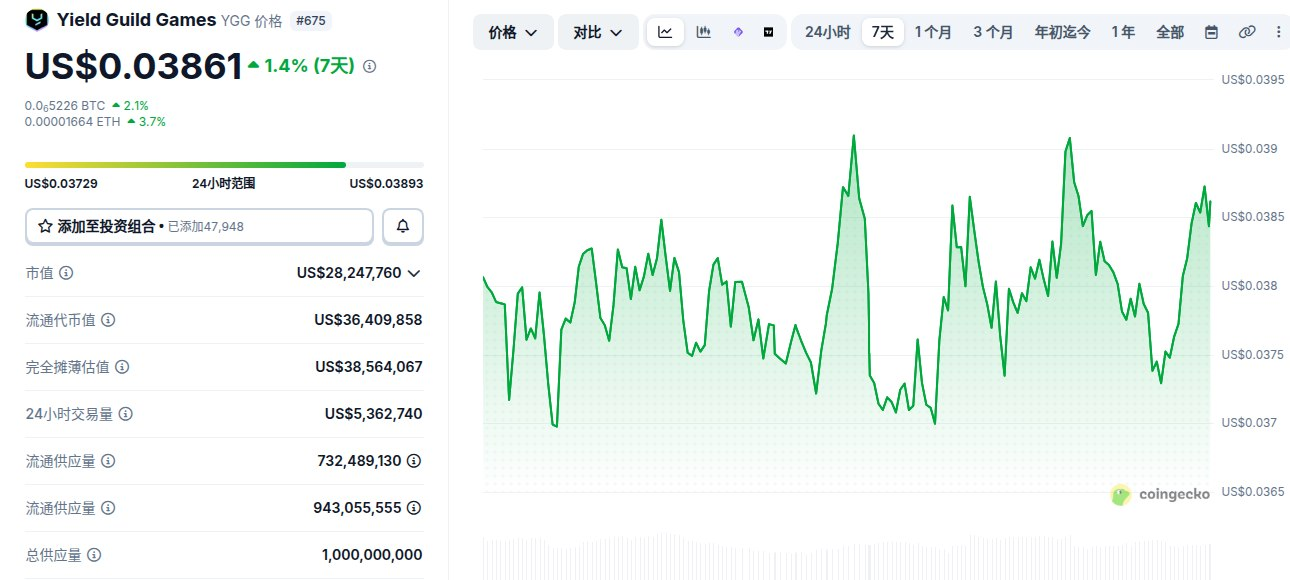Viewport: 1290px width, 580px height.
Task: Click the star icon in 添加至投资组合
Action: (45, 226)
